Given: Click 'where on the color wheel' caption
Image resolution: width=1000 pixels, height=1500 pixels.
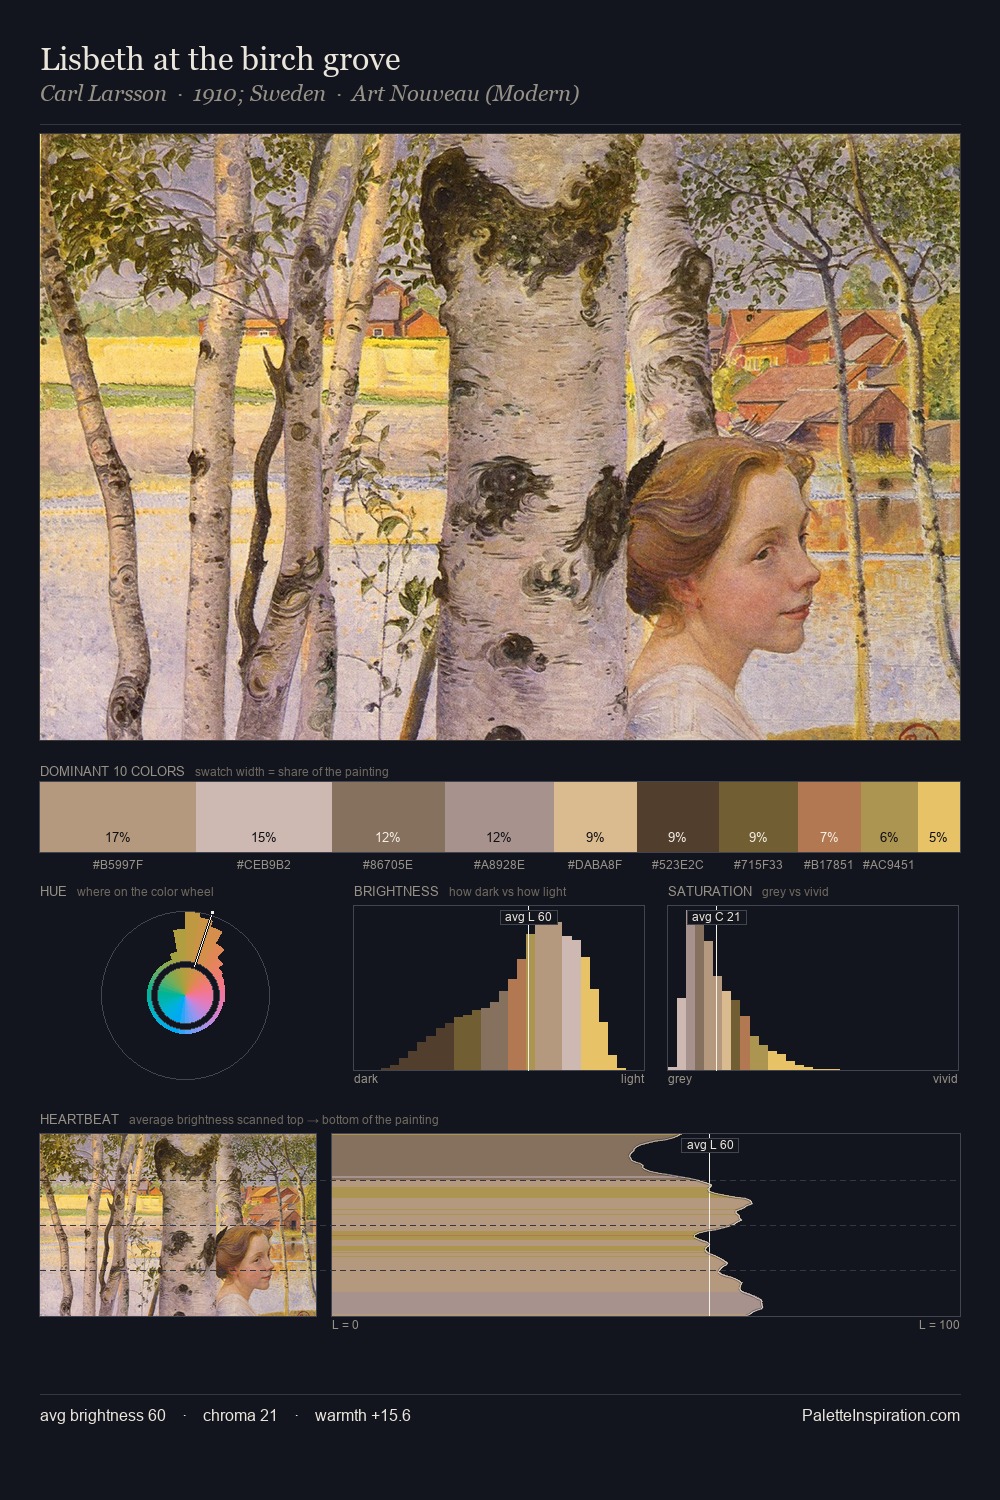Looking at the screenshot, I should click(x=145, y=891).
